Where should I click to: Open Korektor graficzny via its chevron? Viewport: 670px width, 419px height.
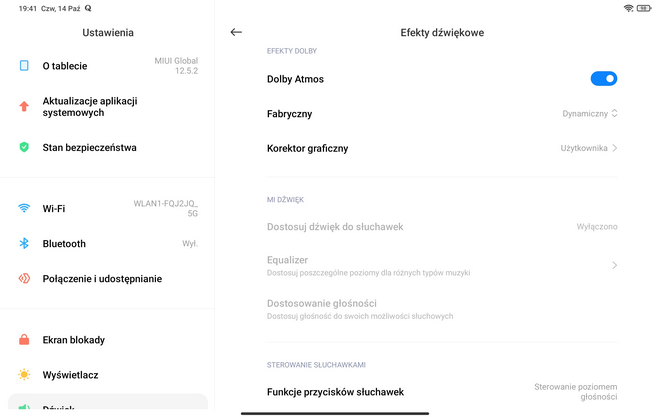(x=614, y=148)
